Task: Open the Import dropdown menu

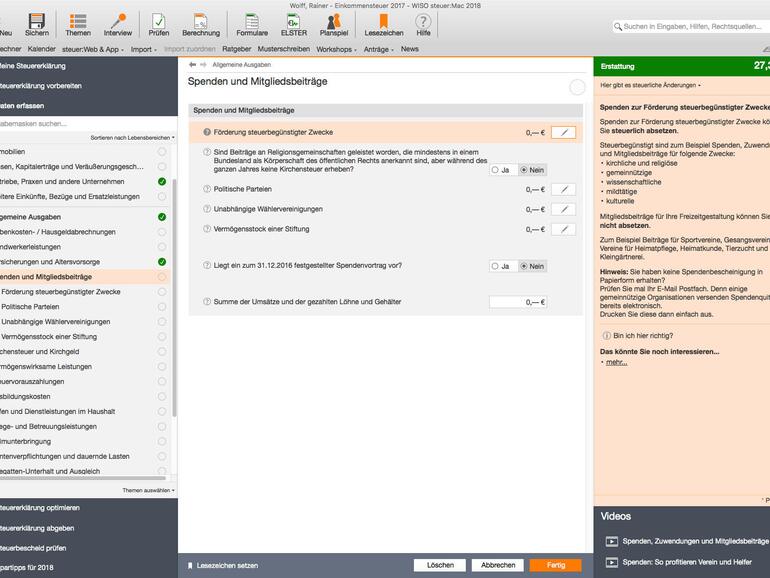Action: [x=143, y=48]
